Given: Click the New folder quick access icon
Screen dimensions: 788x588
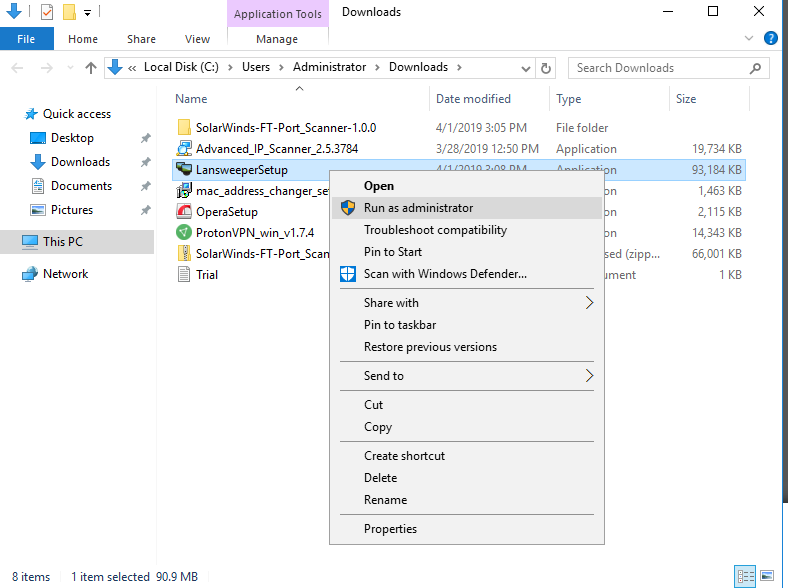Looking at the screenshot, I should [69, 11].
